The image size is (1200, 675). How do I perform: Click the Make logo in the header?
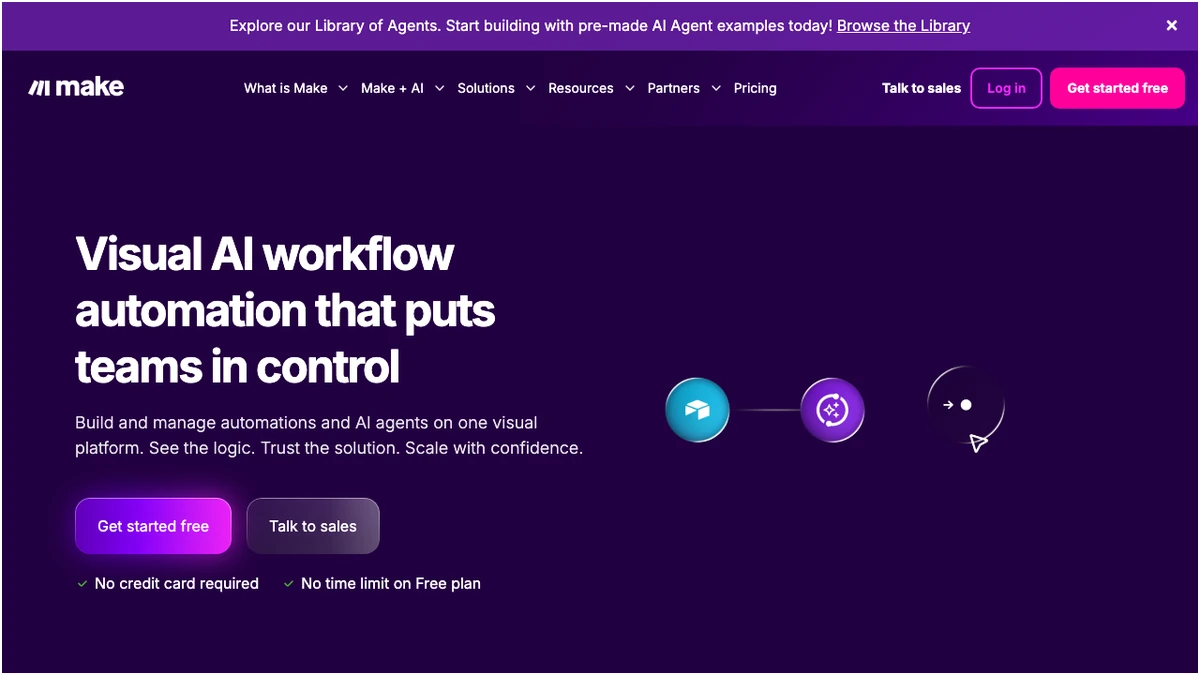(x=76, y=88)
